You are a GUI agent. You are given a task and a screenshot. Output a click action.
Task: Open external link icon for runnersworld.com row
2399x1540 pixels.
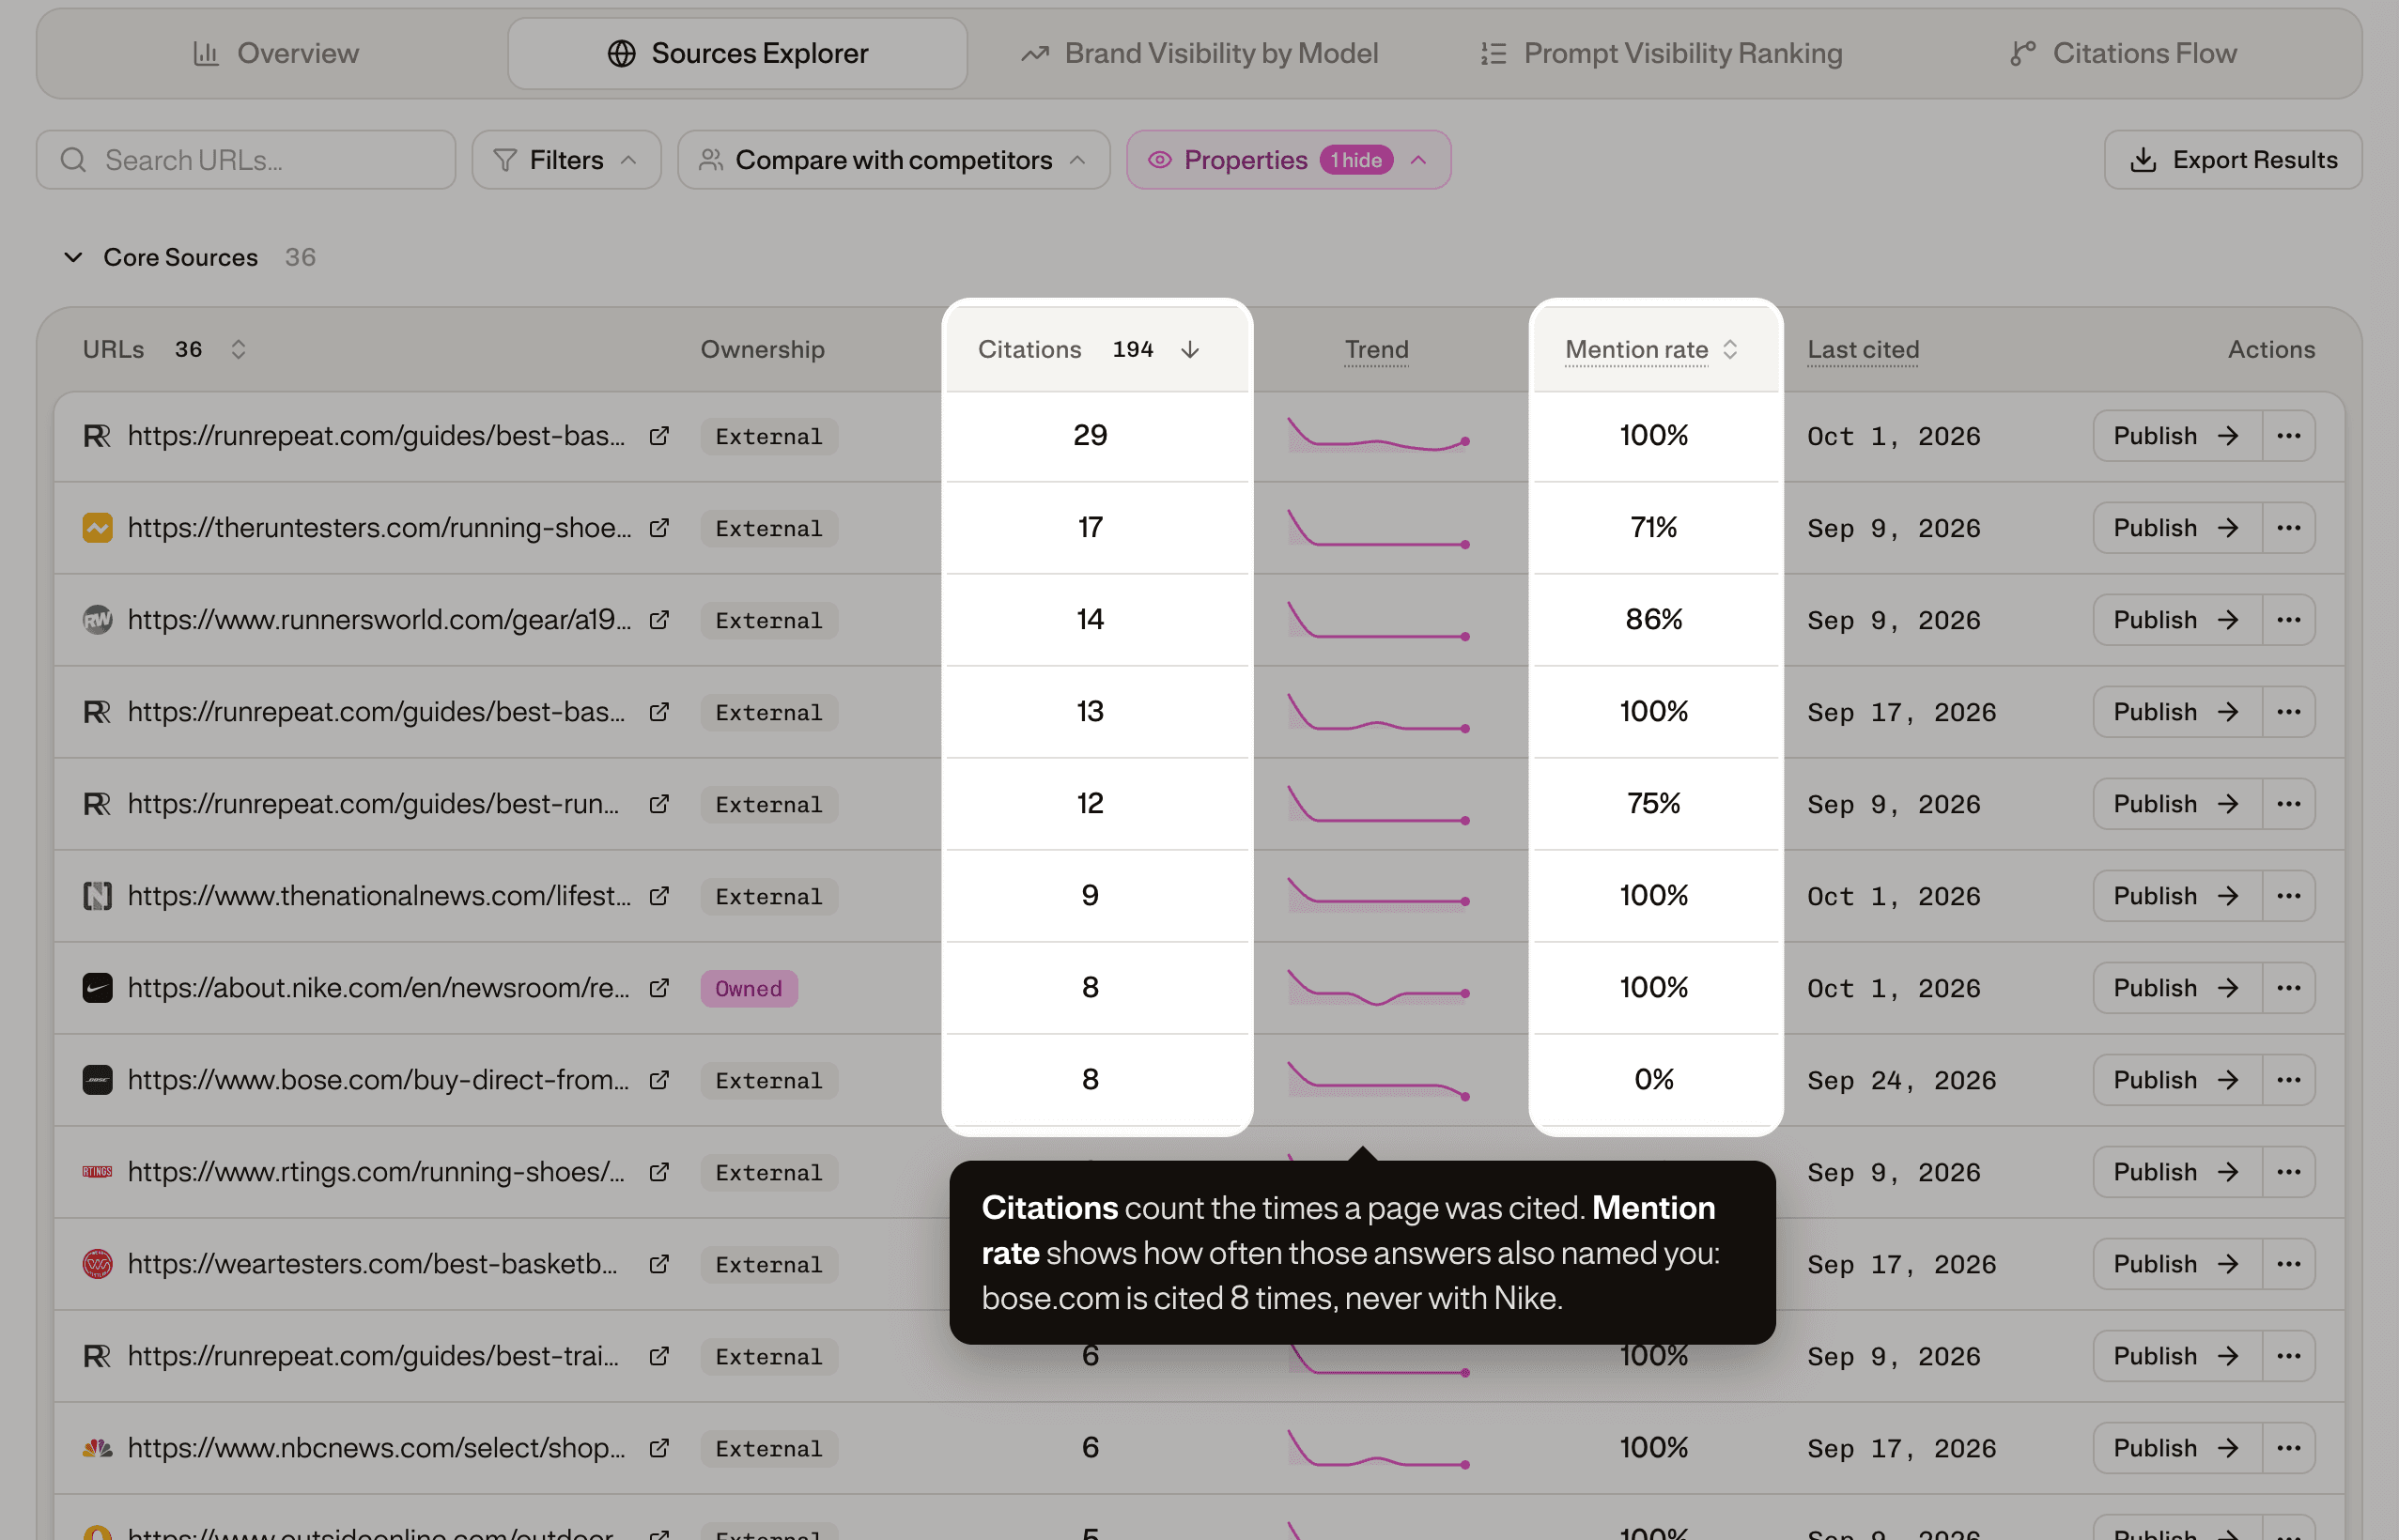coord(659,620)
